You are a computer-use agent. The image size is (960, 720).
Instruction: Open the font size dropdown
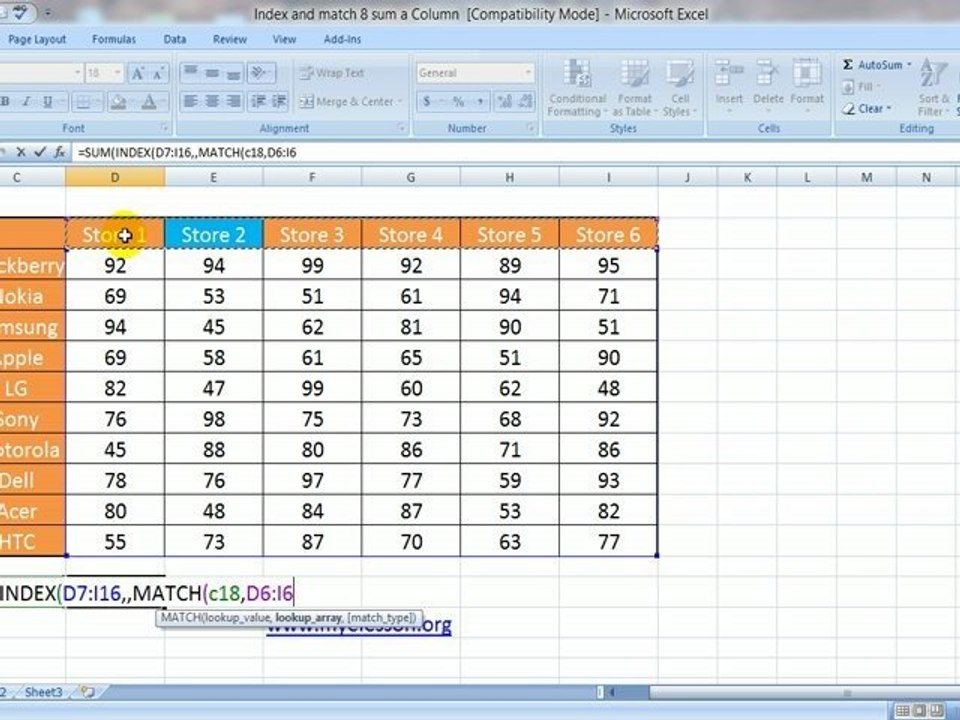point(118,73)
